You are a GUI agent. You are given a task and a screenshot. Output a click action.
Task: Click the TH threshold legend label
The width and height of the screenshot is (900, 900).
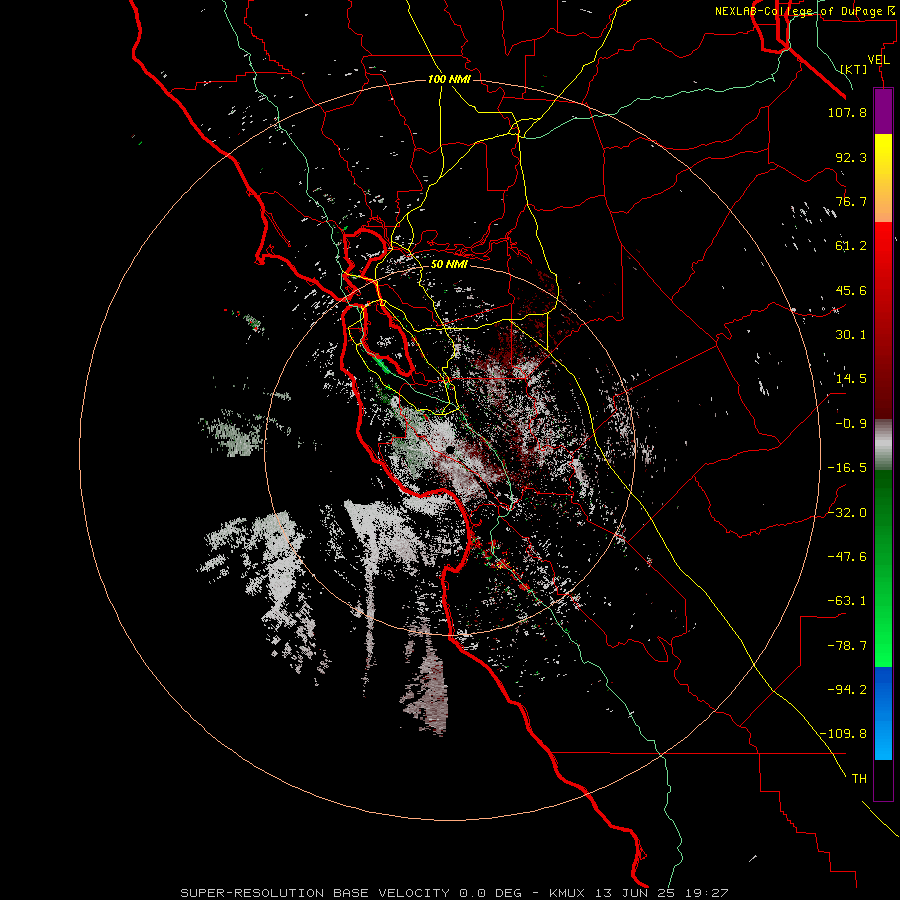click(x=859, y=778)
